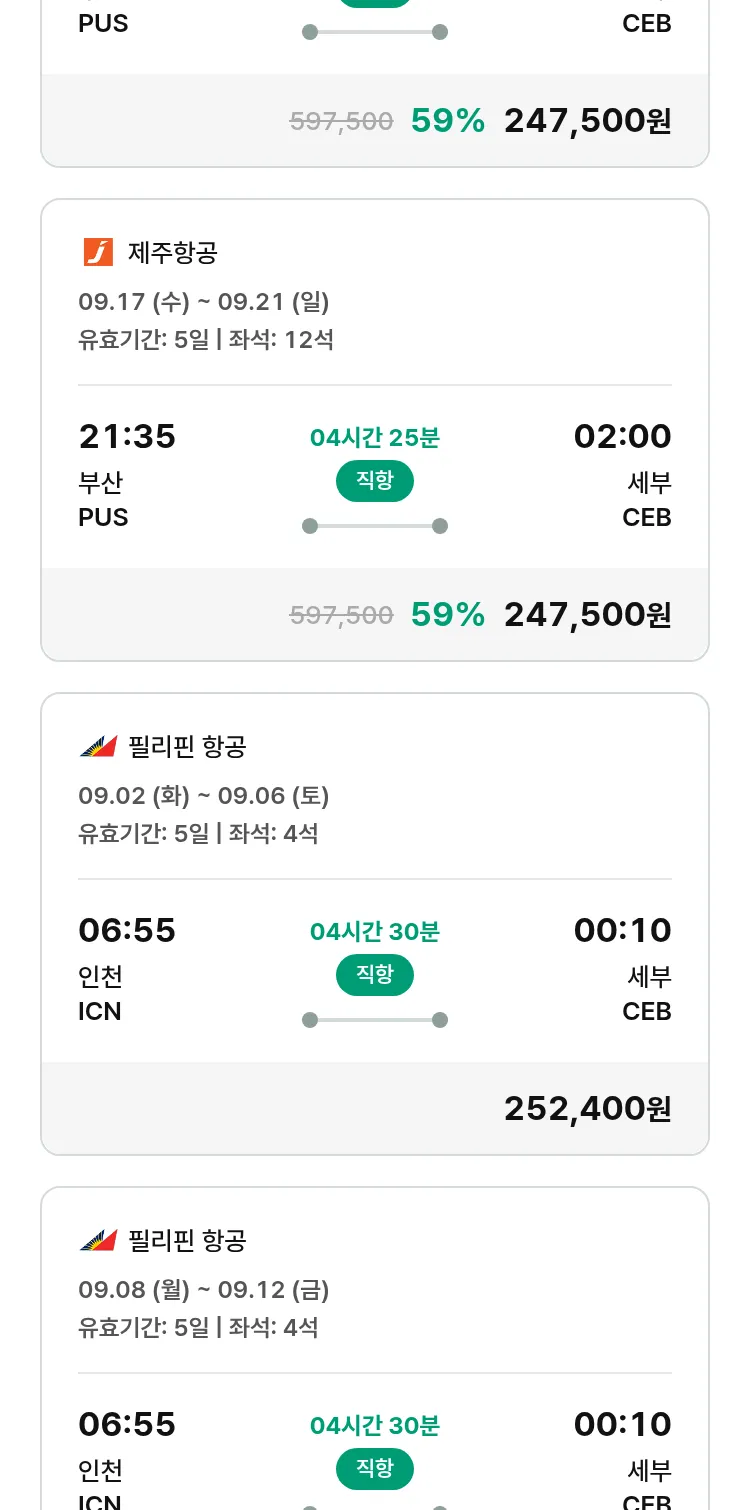The image size is (750, 1510).
Task: Tap the 09.17 (수) ~ 09.21 (일) date range
Action: 204,301
